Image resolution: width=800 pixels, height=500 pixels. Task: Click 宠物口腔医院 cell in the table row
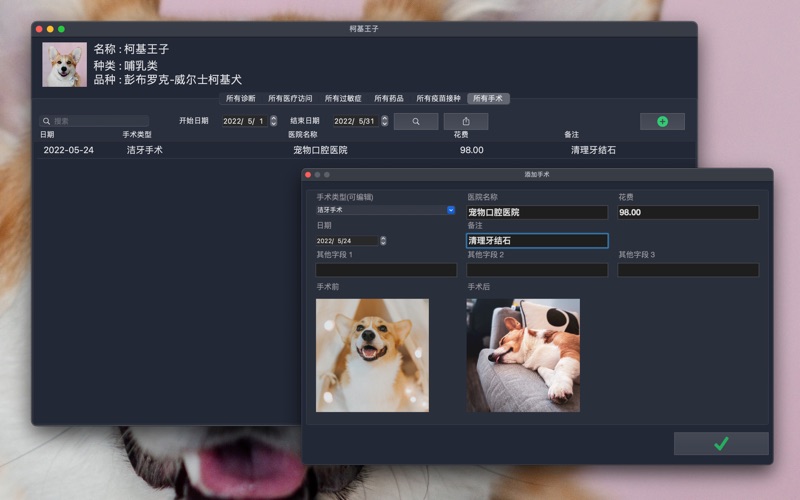pyautogui.click(x=320, y=150)
